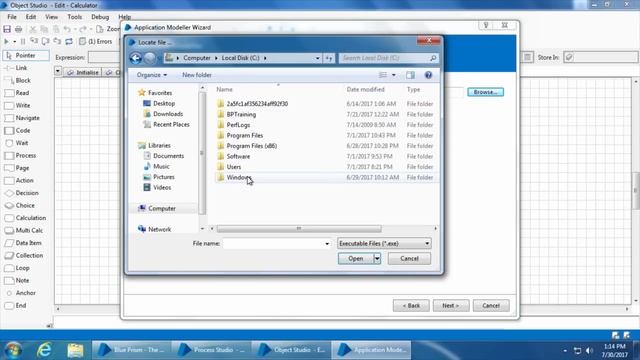The height and width of the screenshot is (360, 640).
Task: Click Cancel in Application Modeller Wizard
Action: point(491,305)
